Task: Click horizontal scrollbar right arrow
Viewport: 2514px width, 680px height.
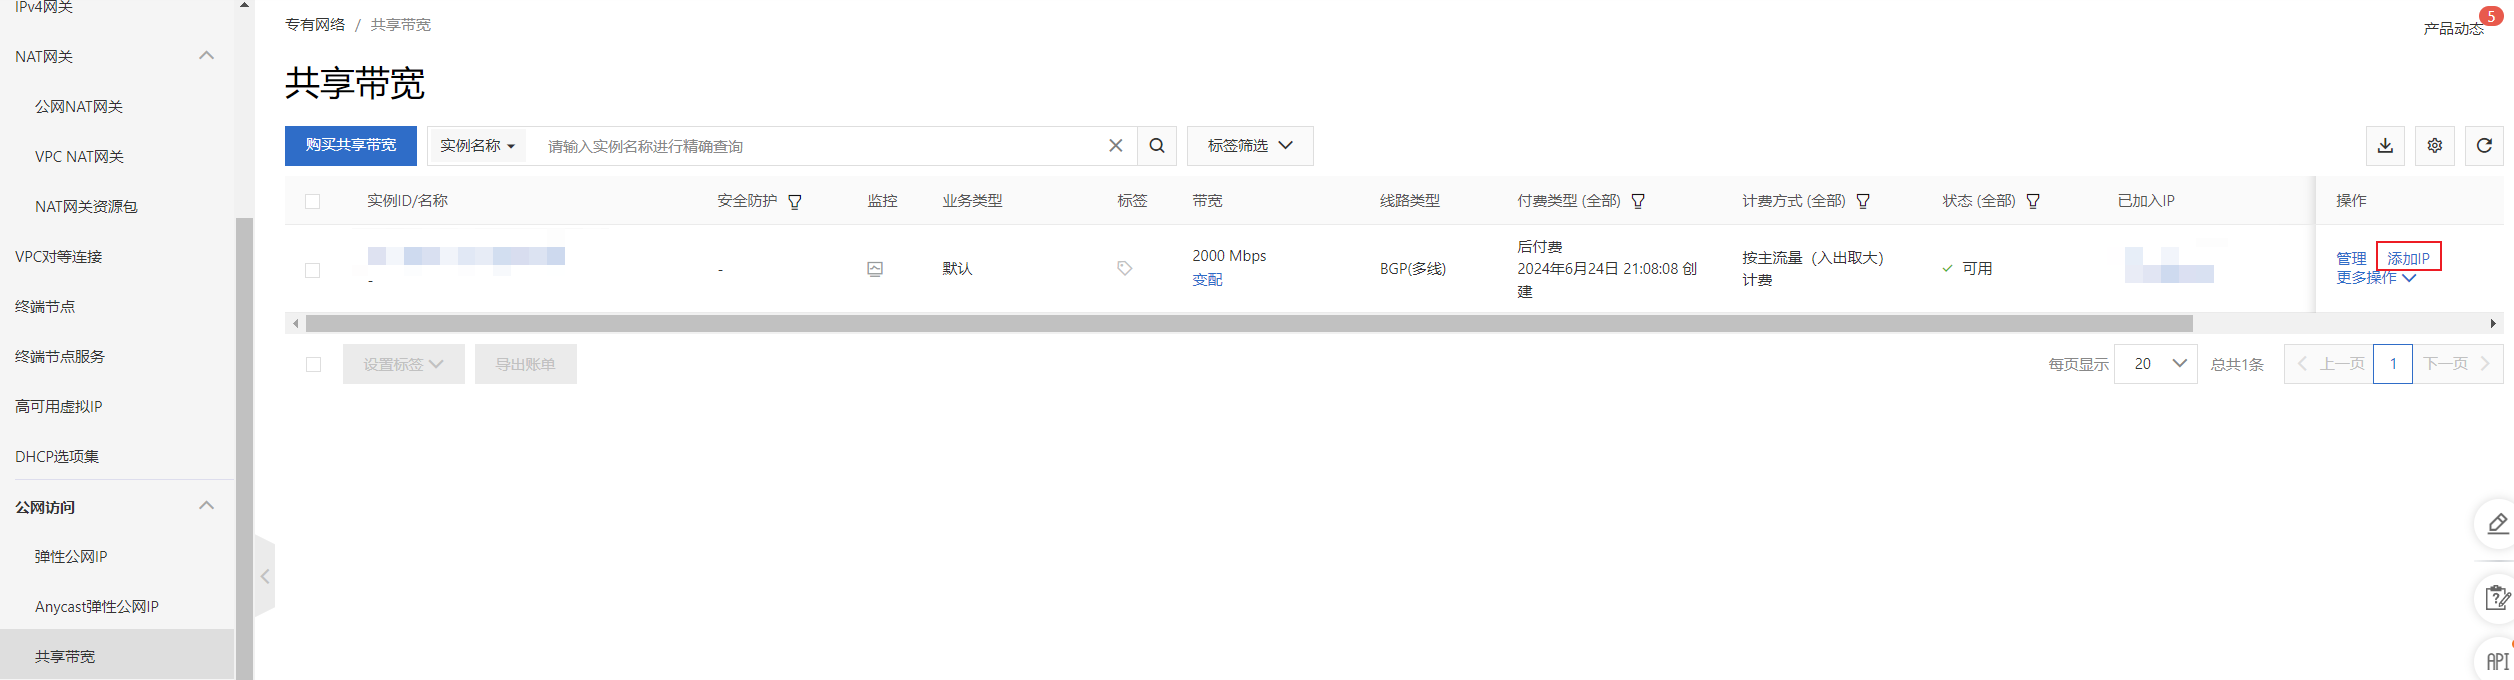Action: tap(2493, 324)
